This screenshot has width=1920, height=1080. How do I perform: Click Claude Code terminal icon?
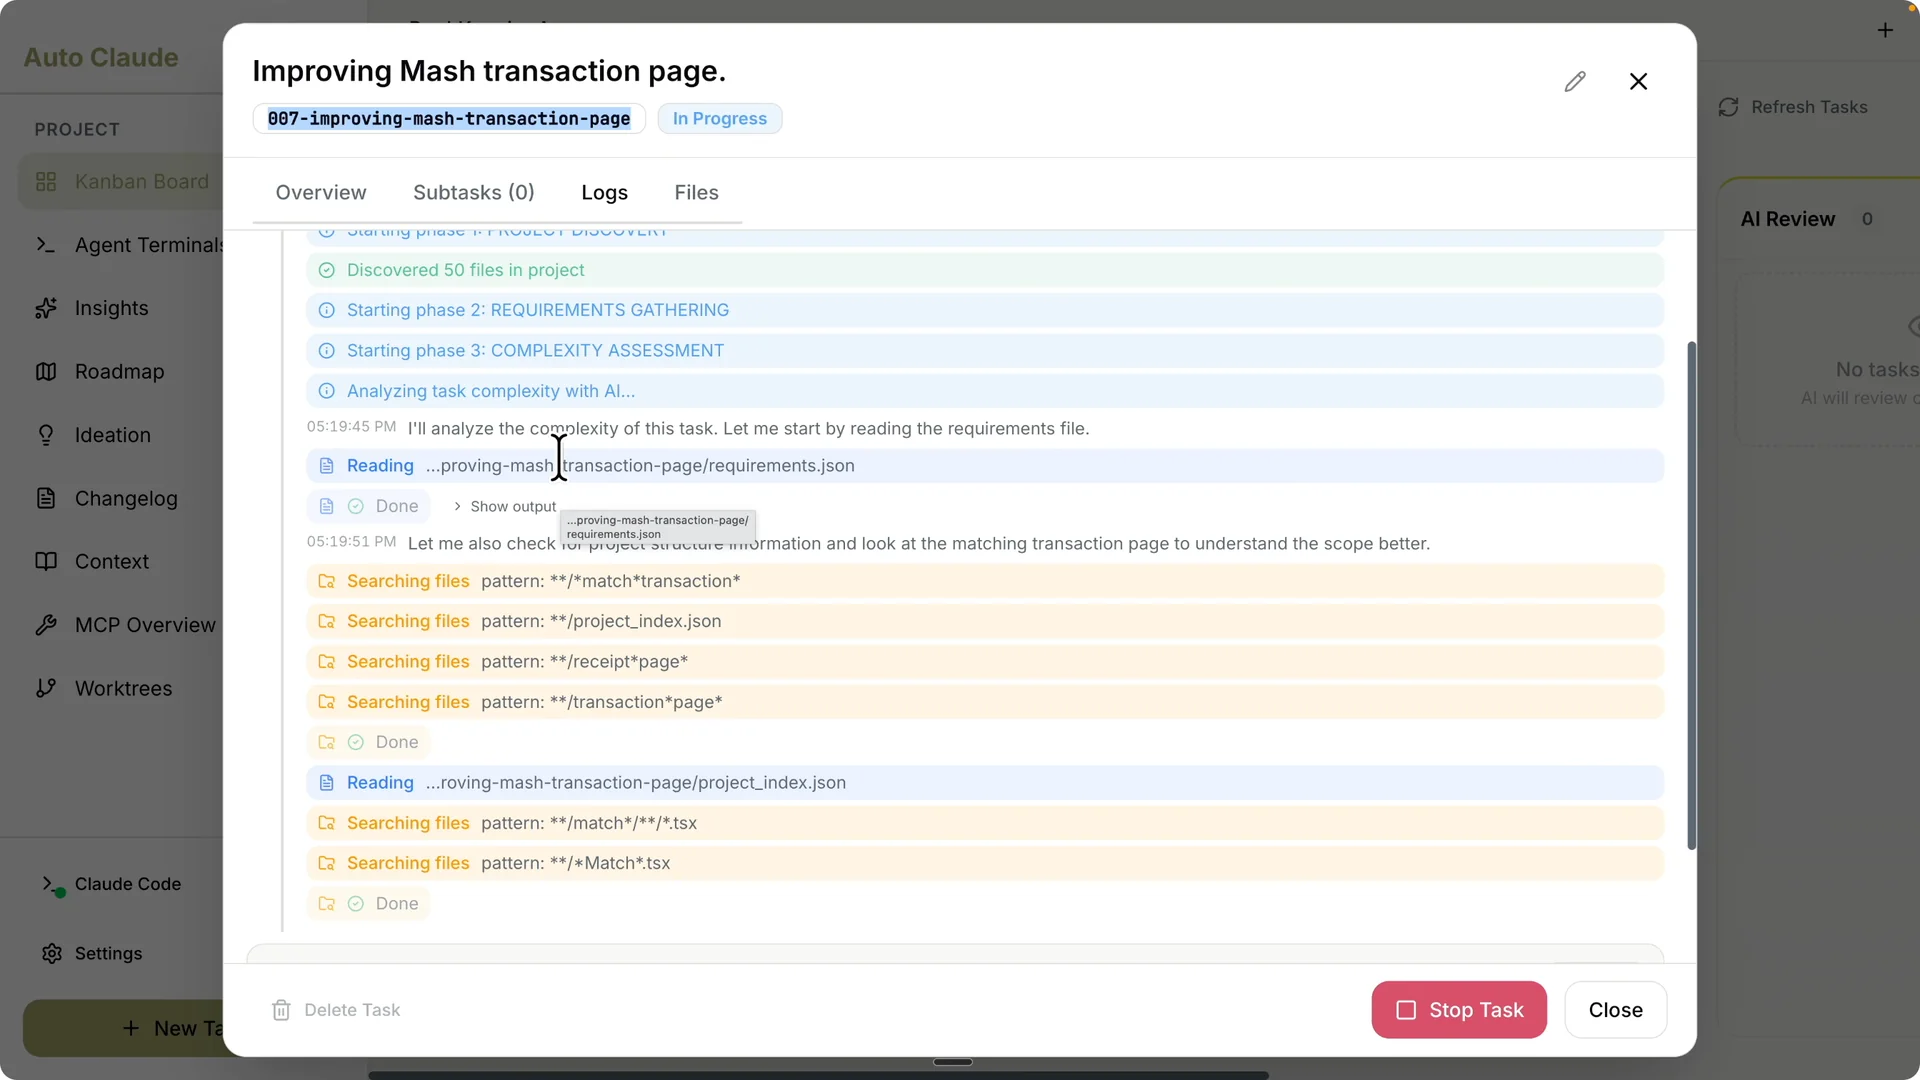[52, 885]
